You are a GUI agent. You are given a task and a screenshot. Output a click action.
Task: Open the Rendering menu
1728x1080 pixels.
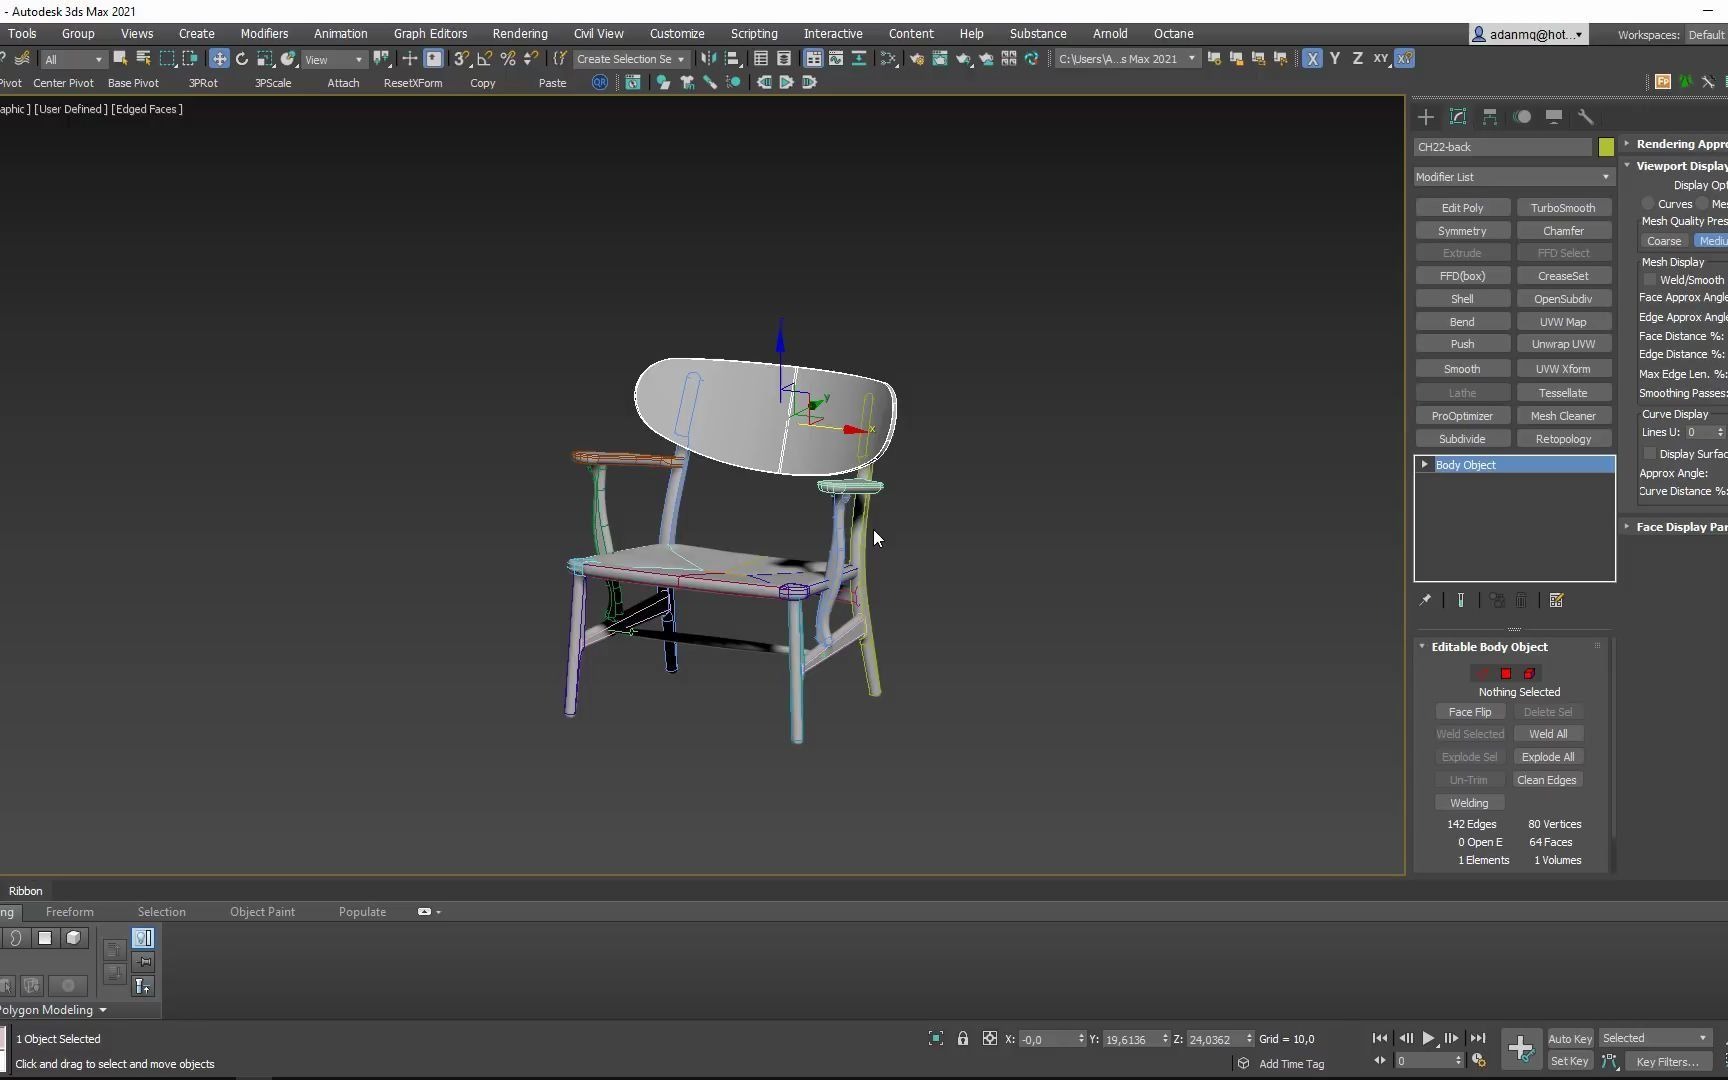pyautogui.click(x=519, y=33)
